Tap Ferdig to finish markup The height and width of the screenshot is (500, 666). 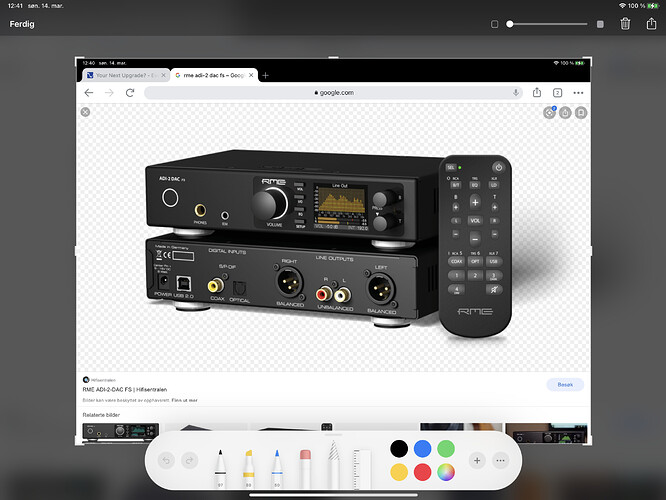pyautogui.click(x=22, y=24)
